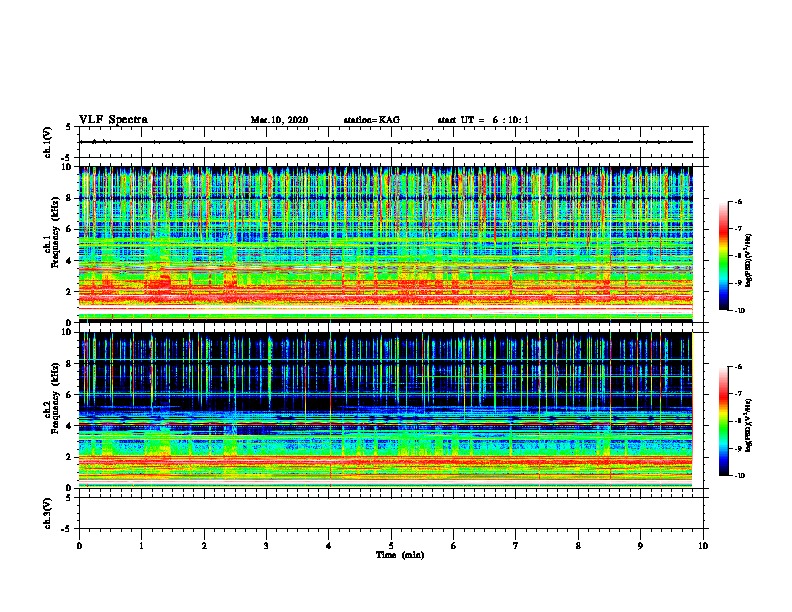Click time axis tick label "2"
The width and height of the screenshot is (792, 612).
click(204, 546)
